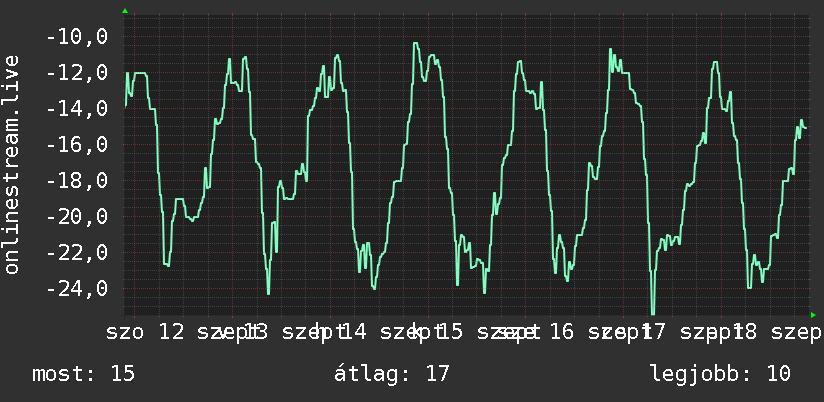
Task: Click the -12,0 y-axis label
Action: pos(77,73)
